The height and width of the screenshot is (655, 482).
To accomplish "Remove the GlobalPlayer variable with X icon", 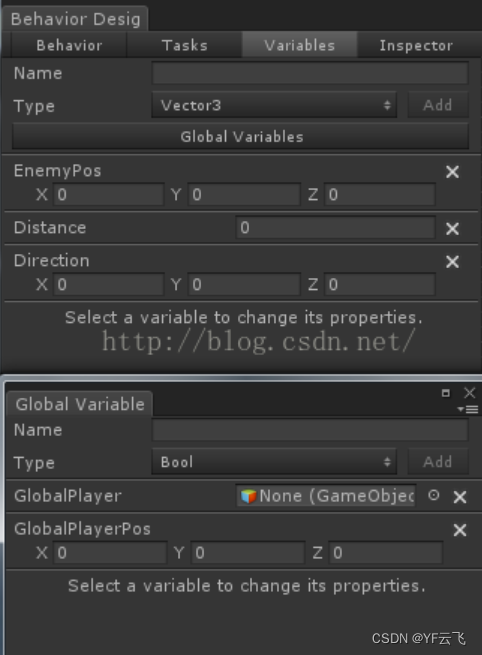I will coord(460,497).
